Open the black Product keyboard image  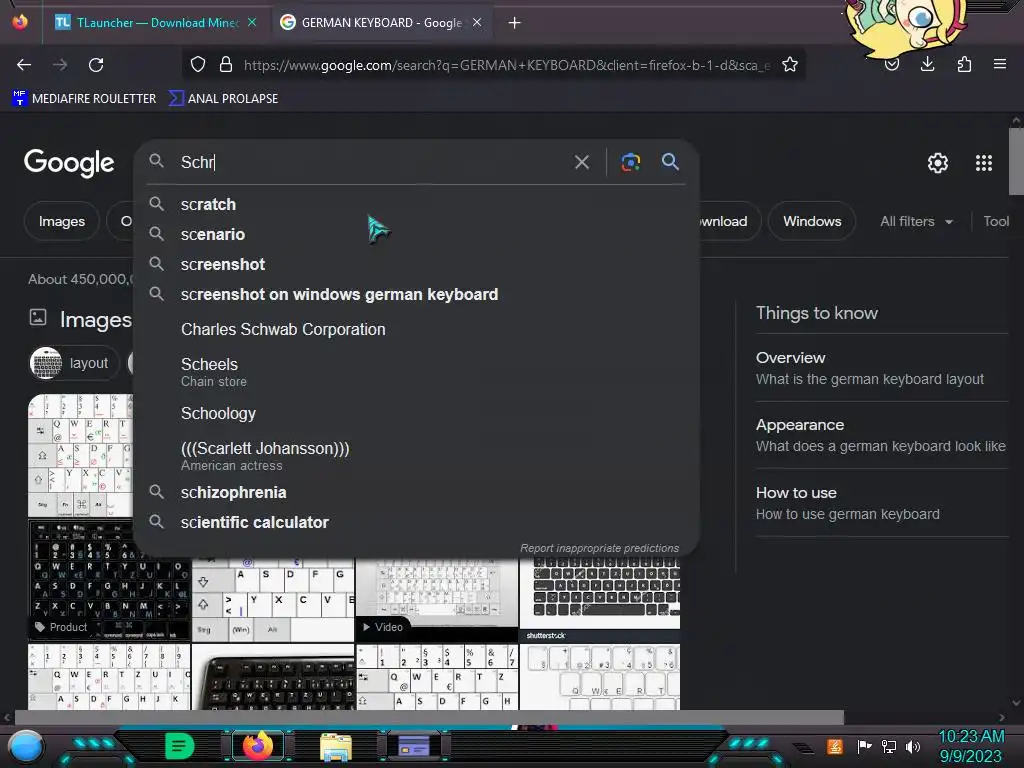109,580
